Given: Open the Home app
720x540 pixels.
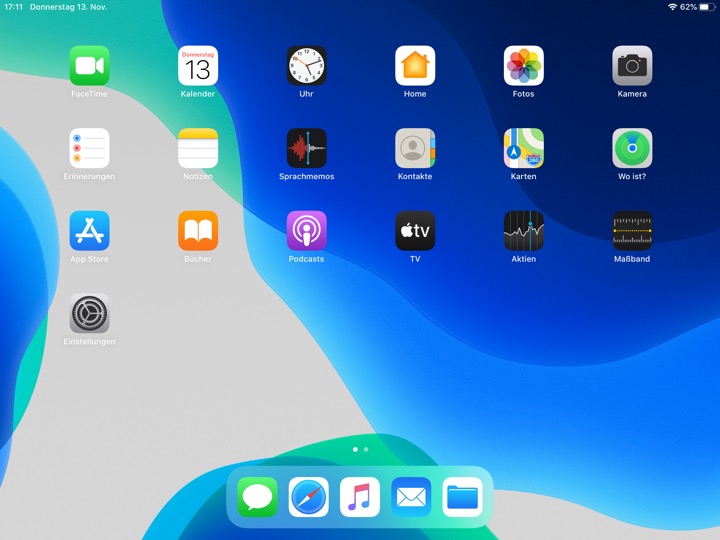Looking at the screenshot, I should [x=415, y=66].
